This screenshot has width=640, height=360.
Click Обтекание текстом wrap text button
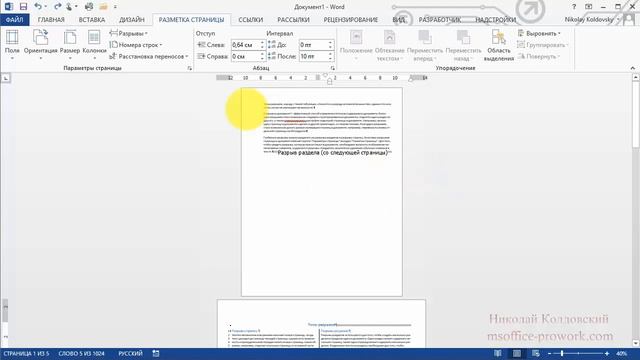click(389, 45)
